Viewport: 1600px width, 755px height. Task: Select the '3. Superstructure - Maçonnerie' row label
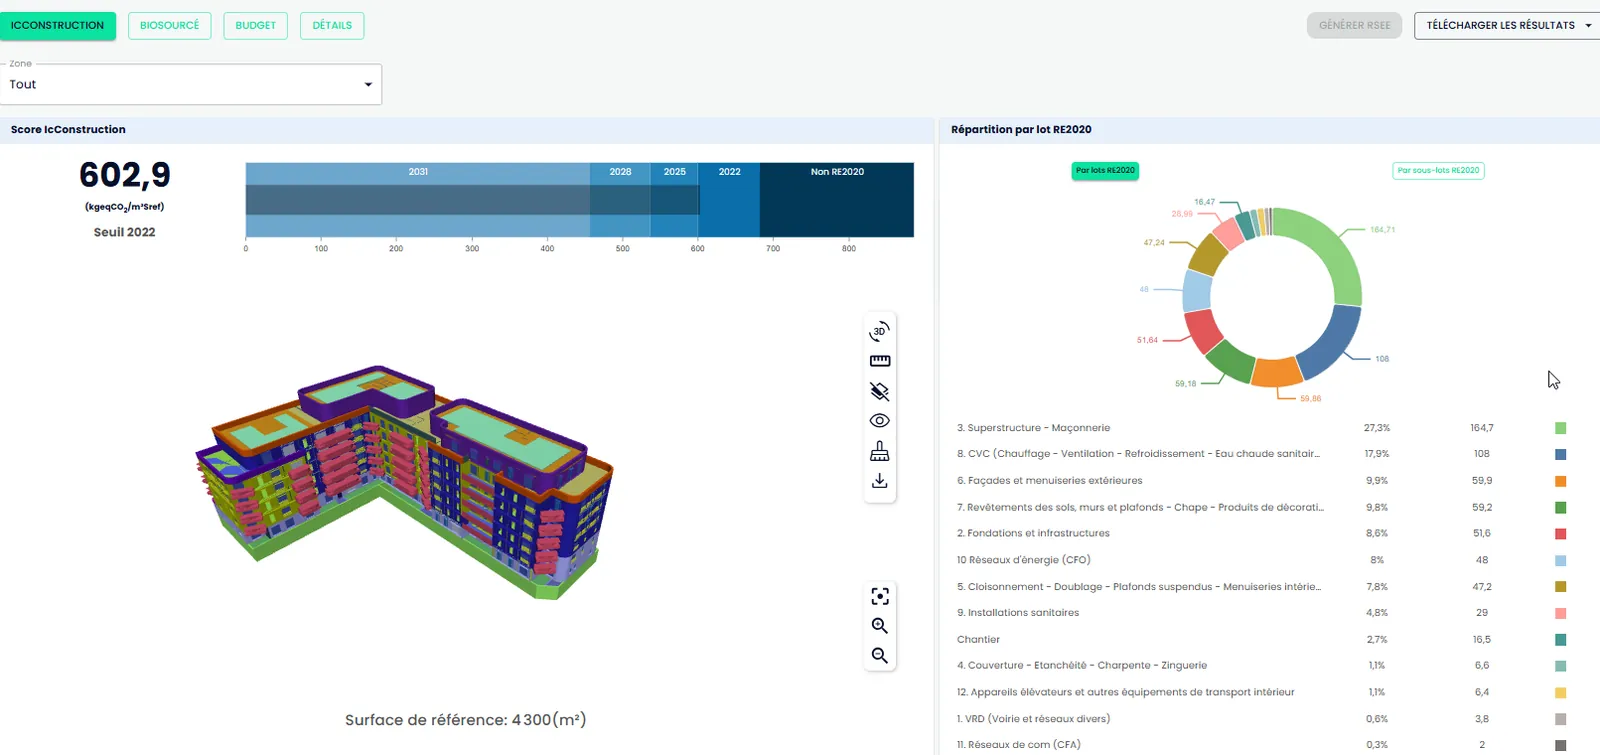1033,428
